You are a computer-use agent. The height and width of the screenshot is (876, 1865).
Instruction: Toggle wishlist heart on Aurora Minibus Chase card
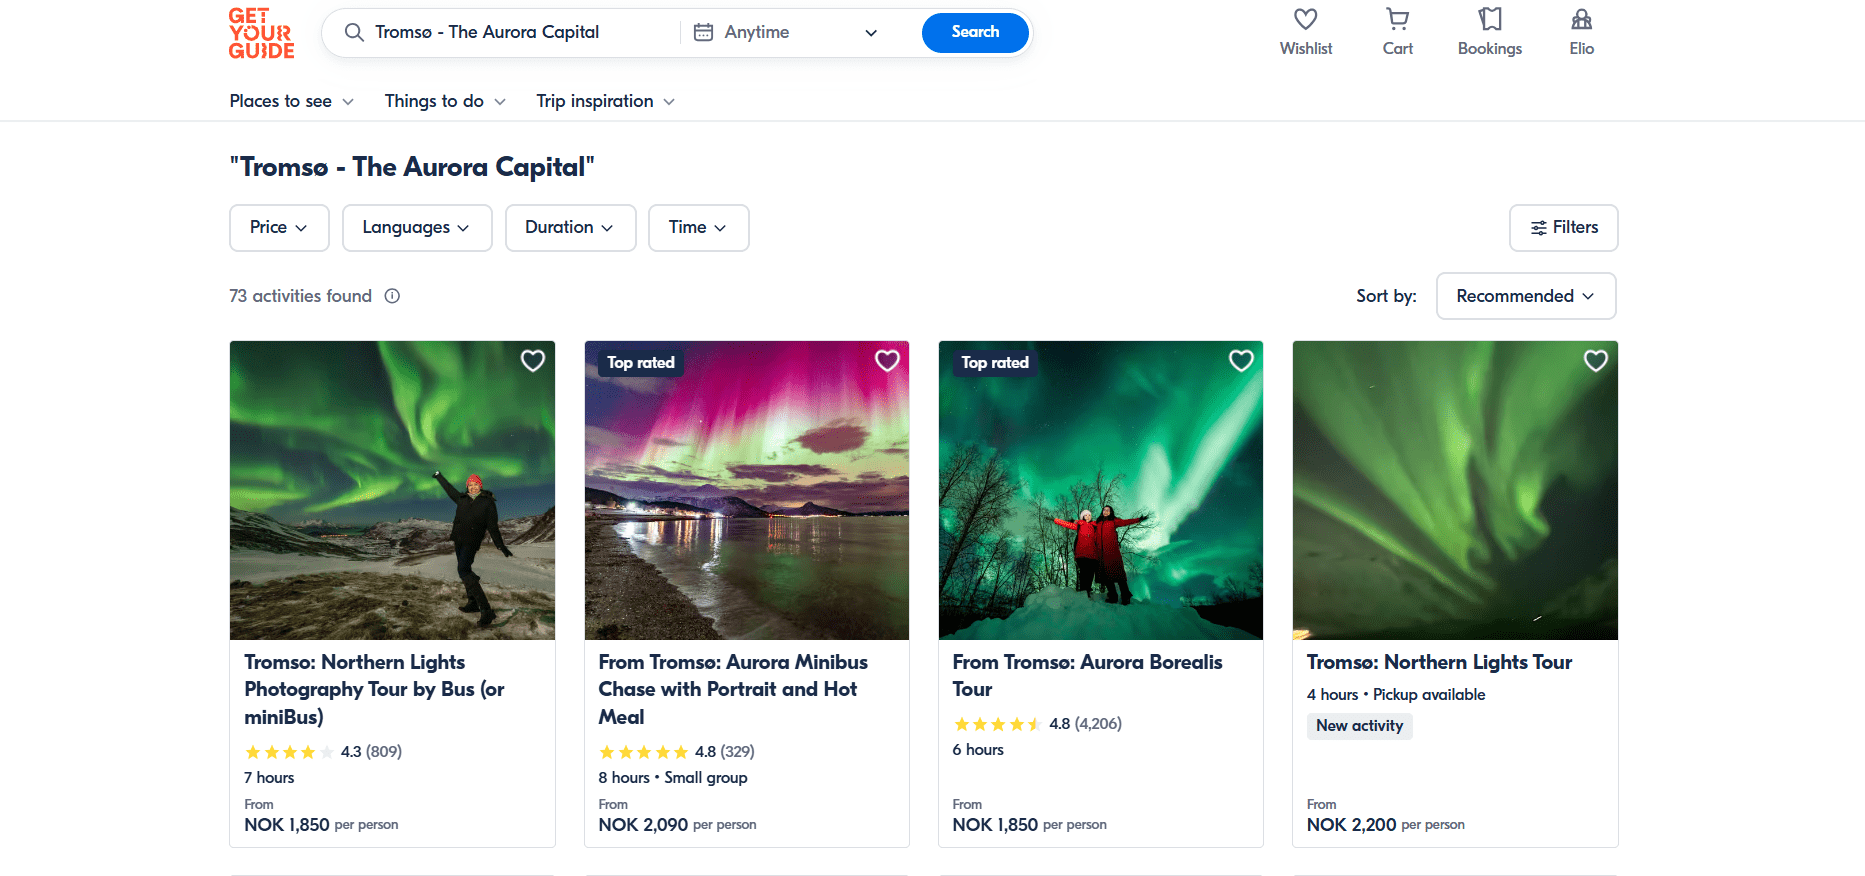[887, 361]
